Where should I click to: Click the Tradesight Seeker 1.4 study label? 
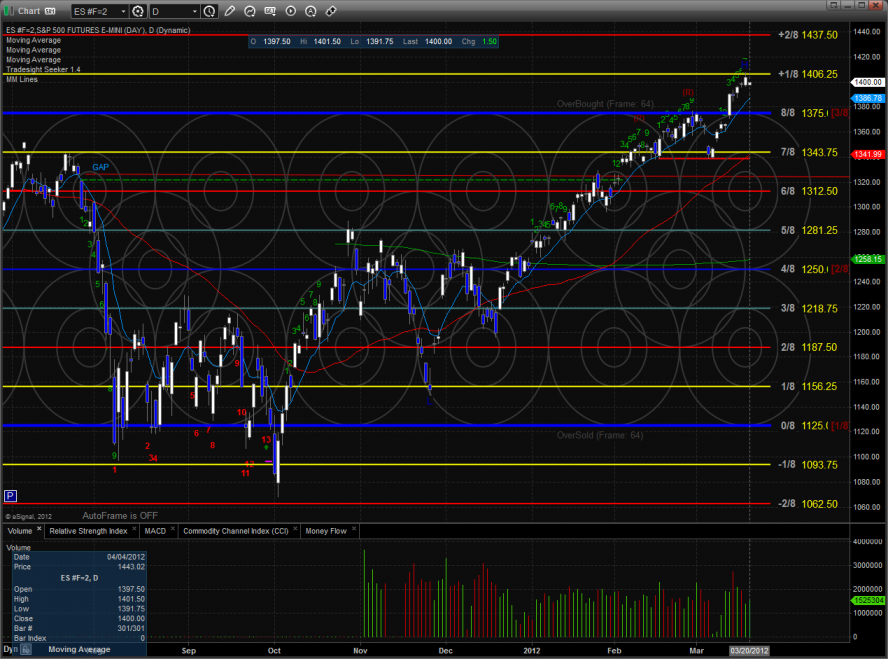click(x=44, y=70)
